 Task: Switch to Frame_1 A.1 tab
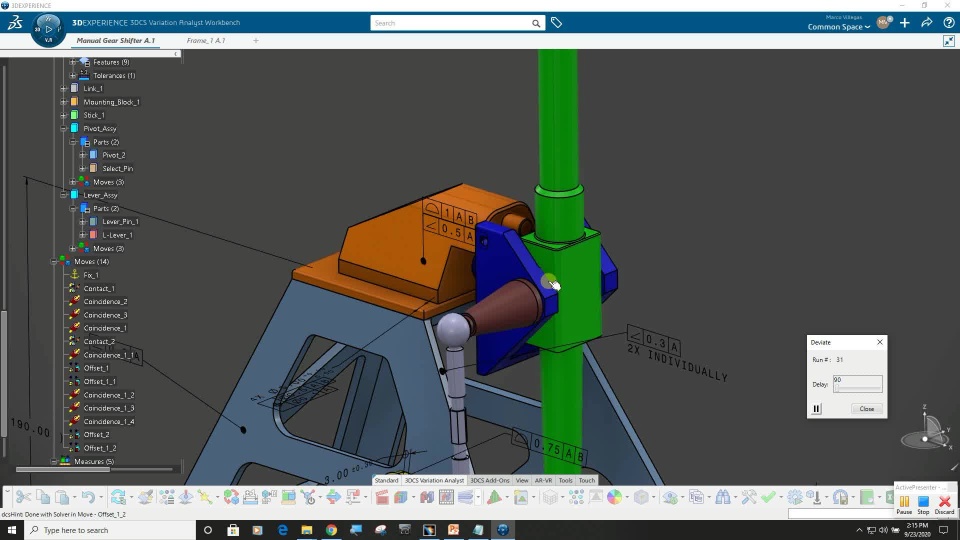(x=206, y=40)
